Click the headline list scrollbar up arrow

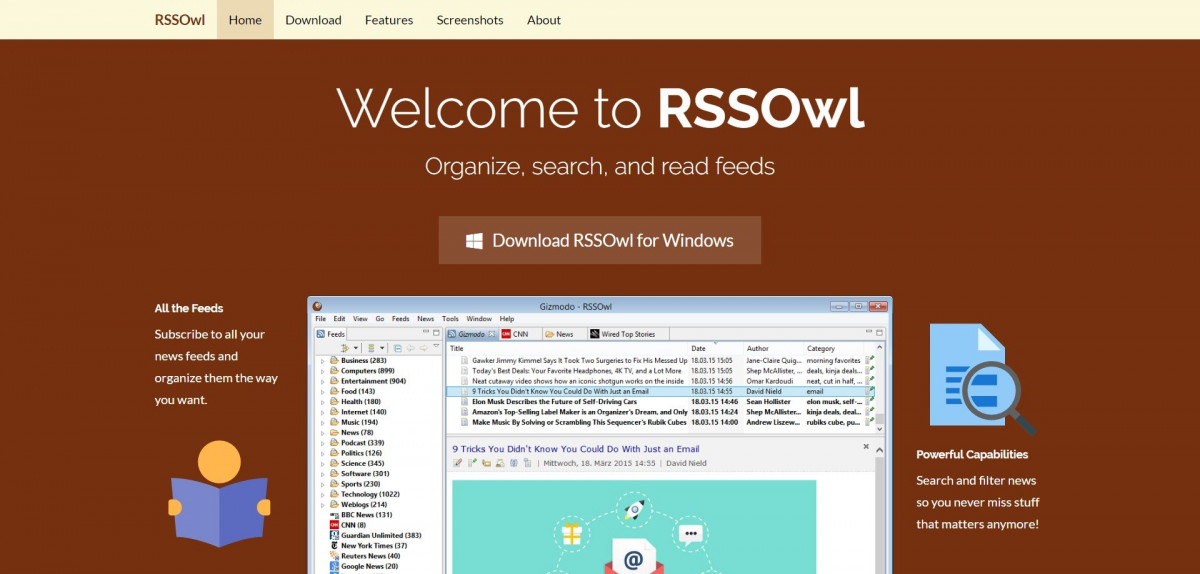[x=879, y=347]
